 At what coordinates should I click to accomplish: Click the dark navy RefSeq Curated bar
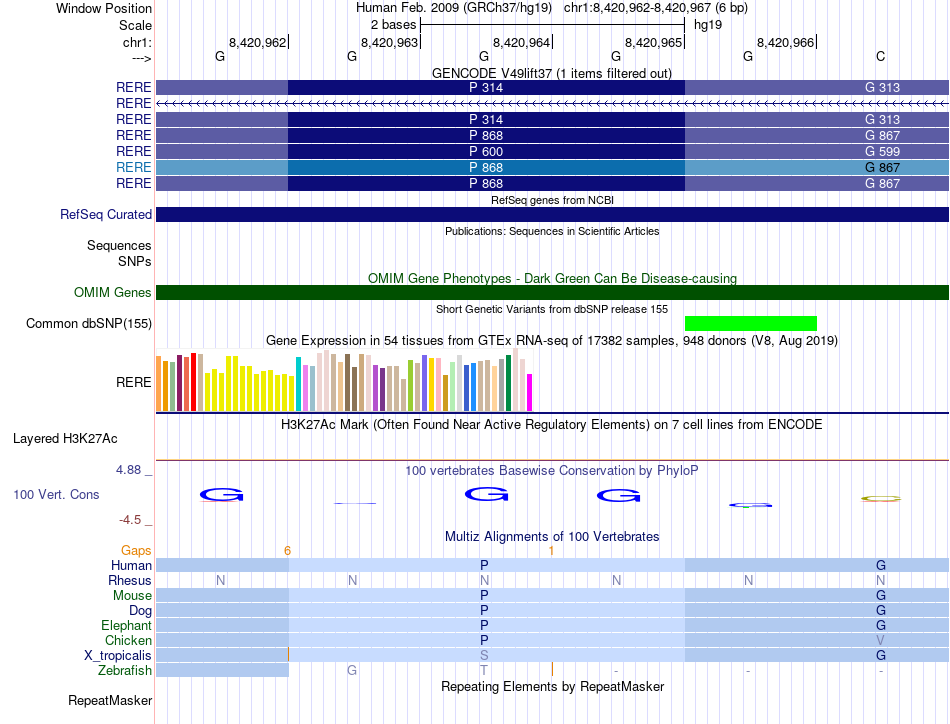pyautogui.click(x=552, y=214)
